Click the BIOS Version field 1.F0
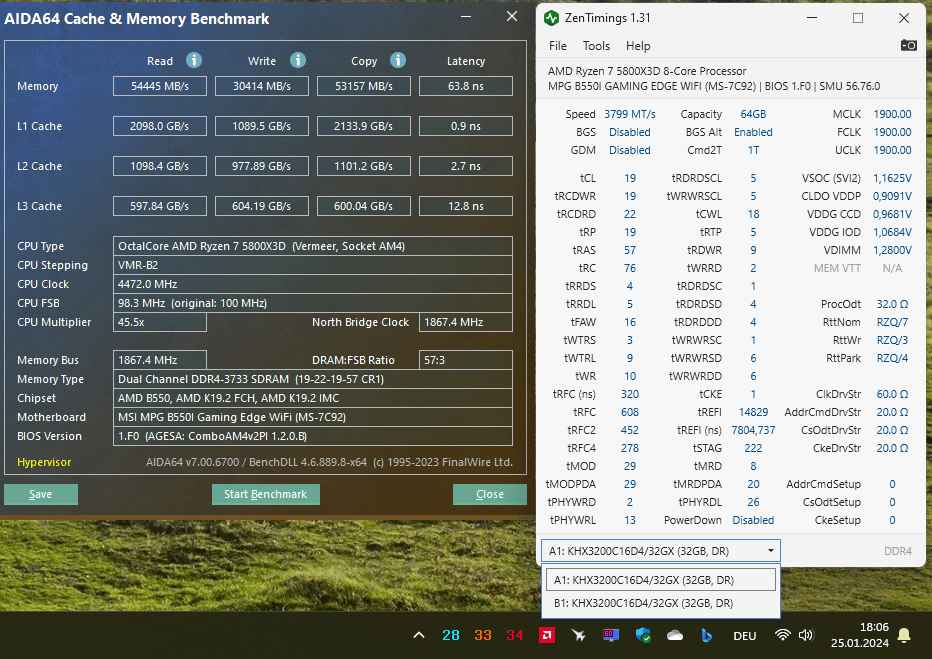The width and height of the screenshot is (932, 659). 313,436
